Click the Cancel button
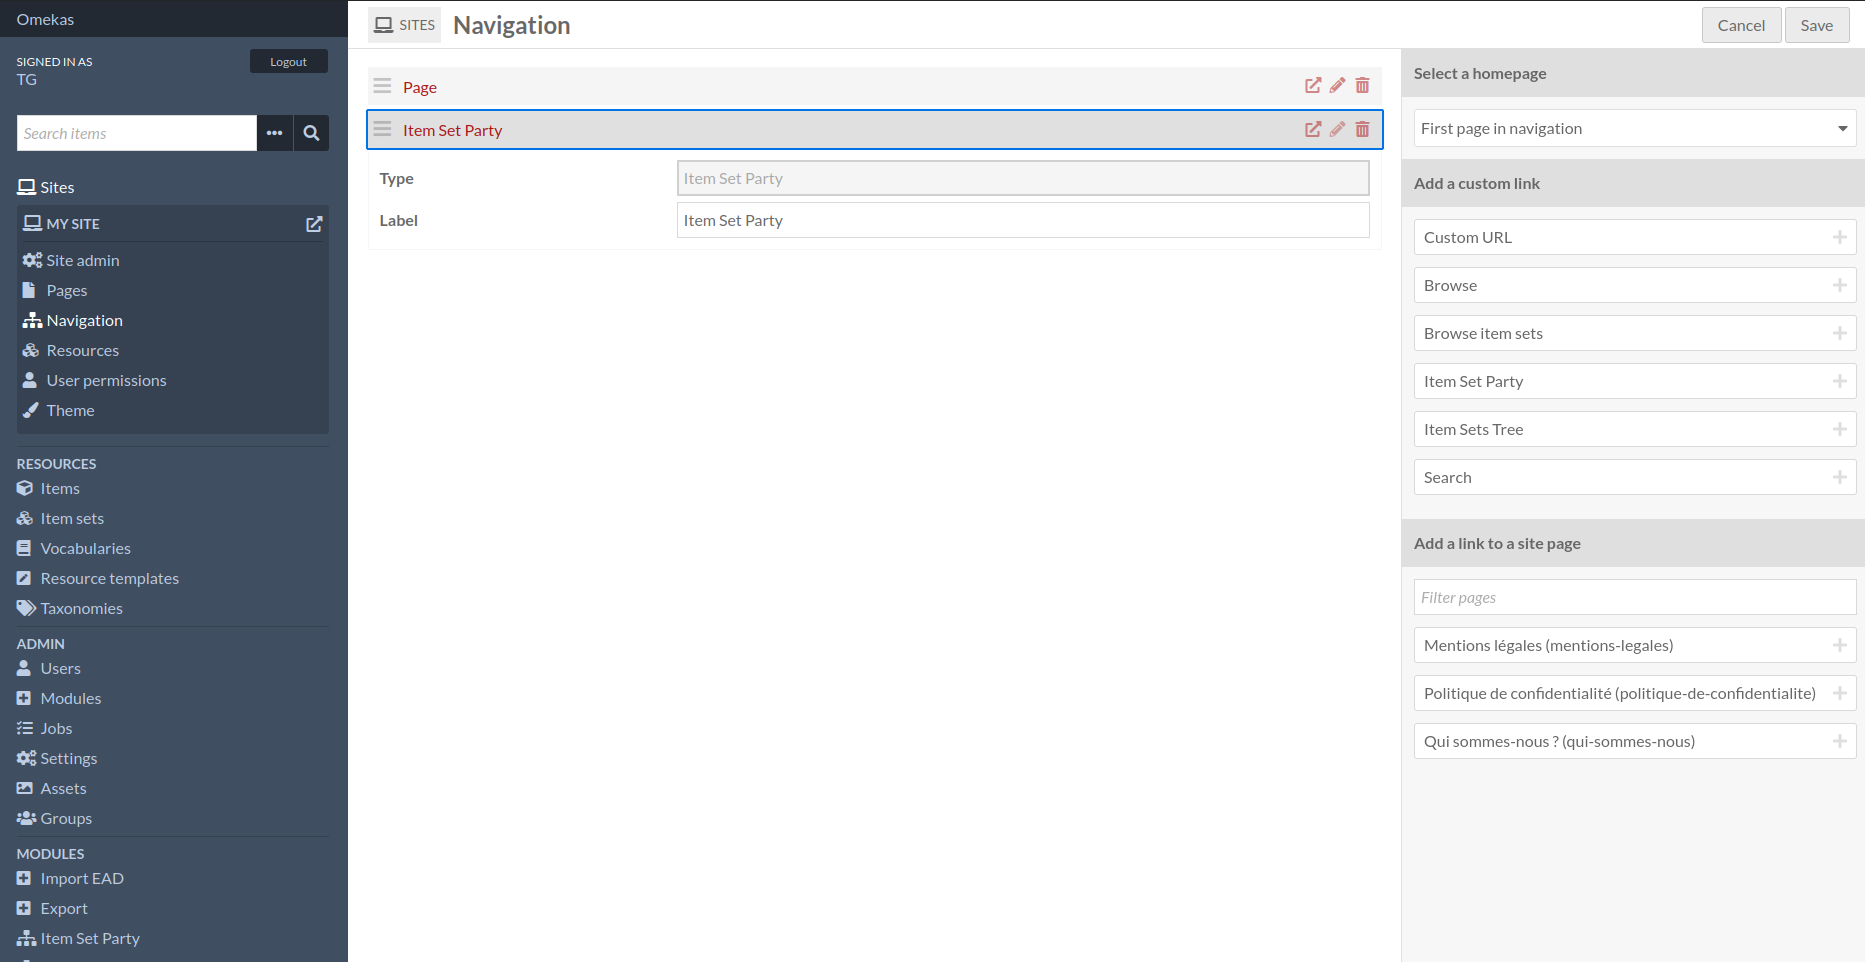 click(1741, 25)
